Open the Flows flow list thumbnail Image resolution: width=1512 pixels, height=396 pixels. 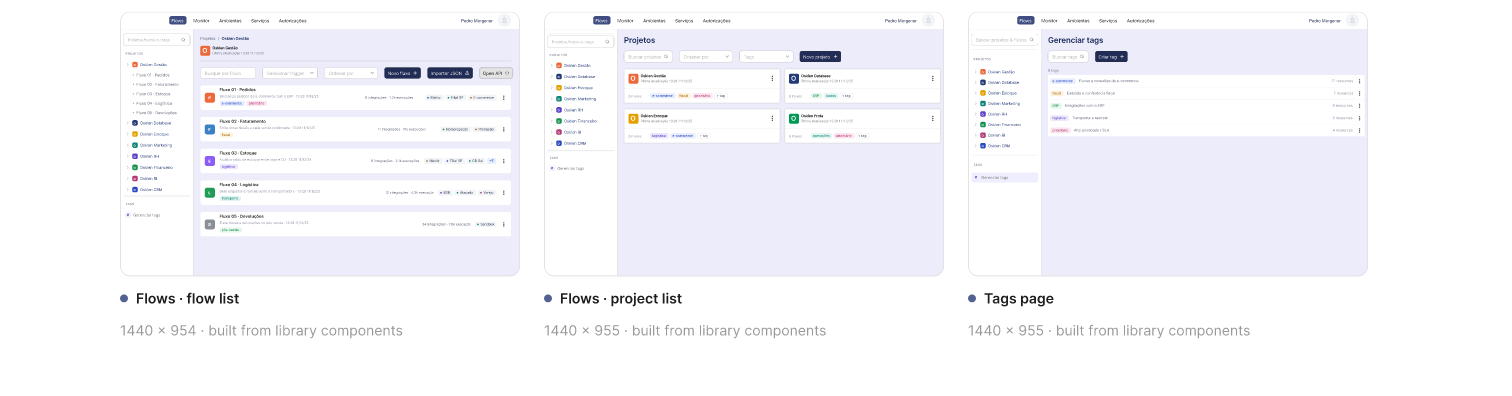(320, 144)
